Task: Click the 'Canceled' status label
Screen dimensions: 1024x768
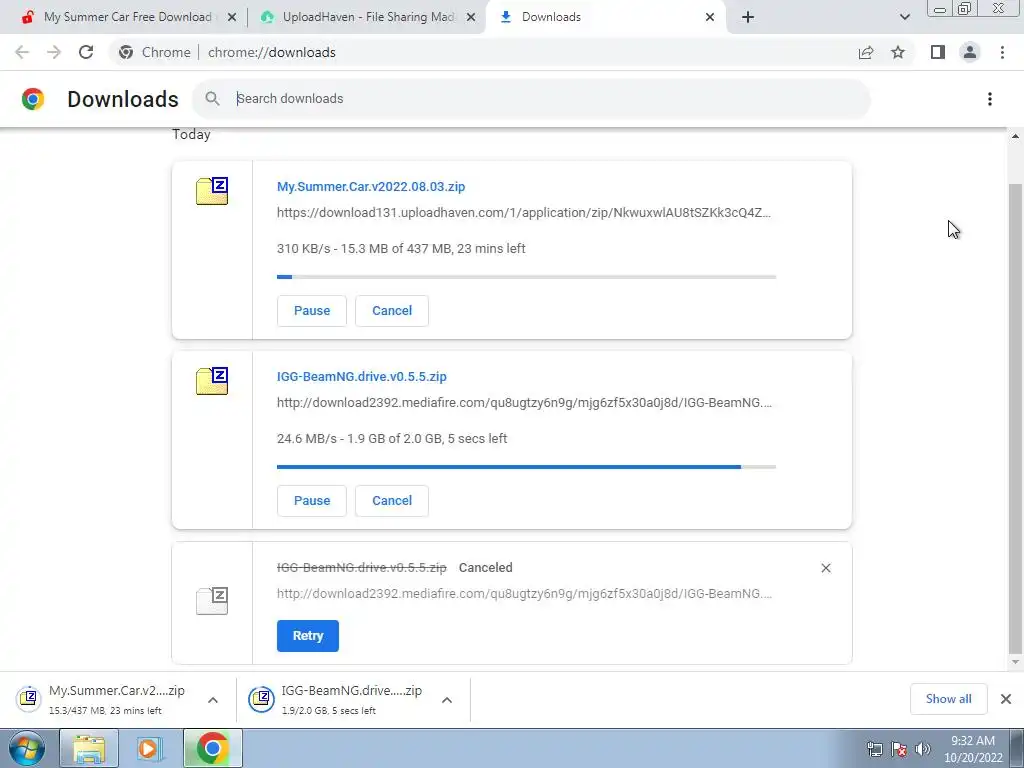Action: pos(485,568)
